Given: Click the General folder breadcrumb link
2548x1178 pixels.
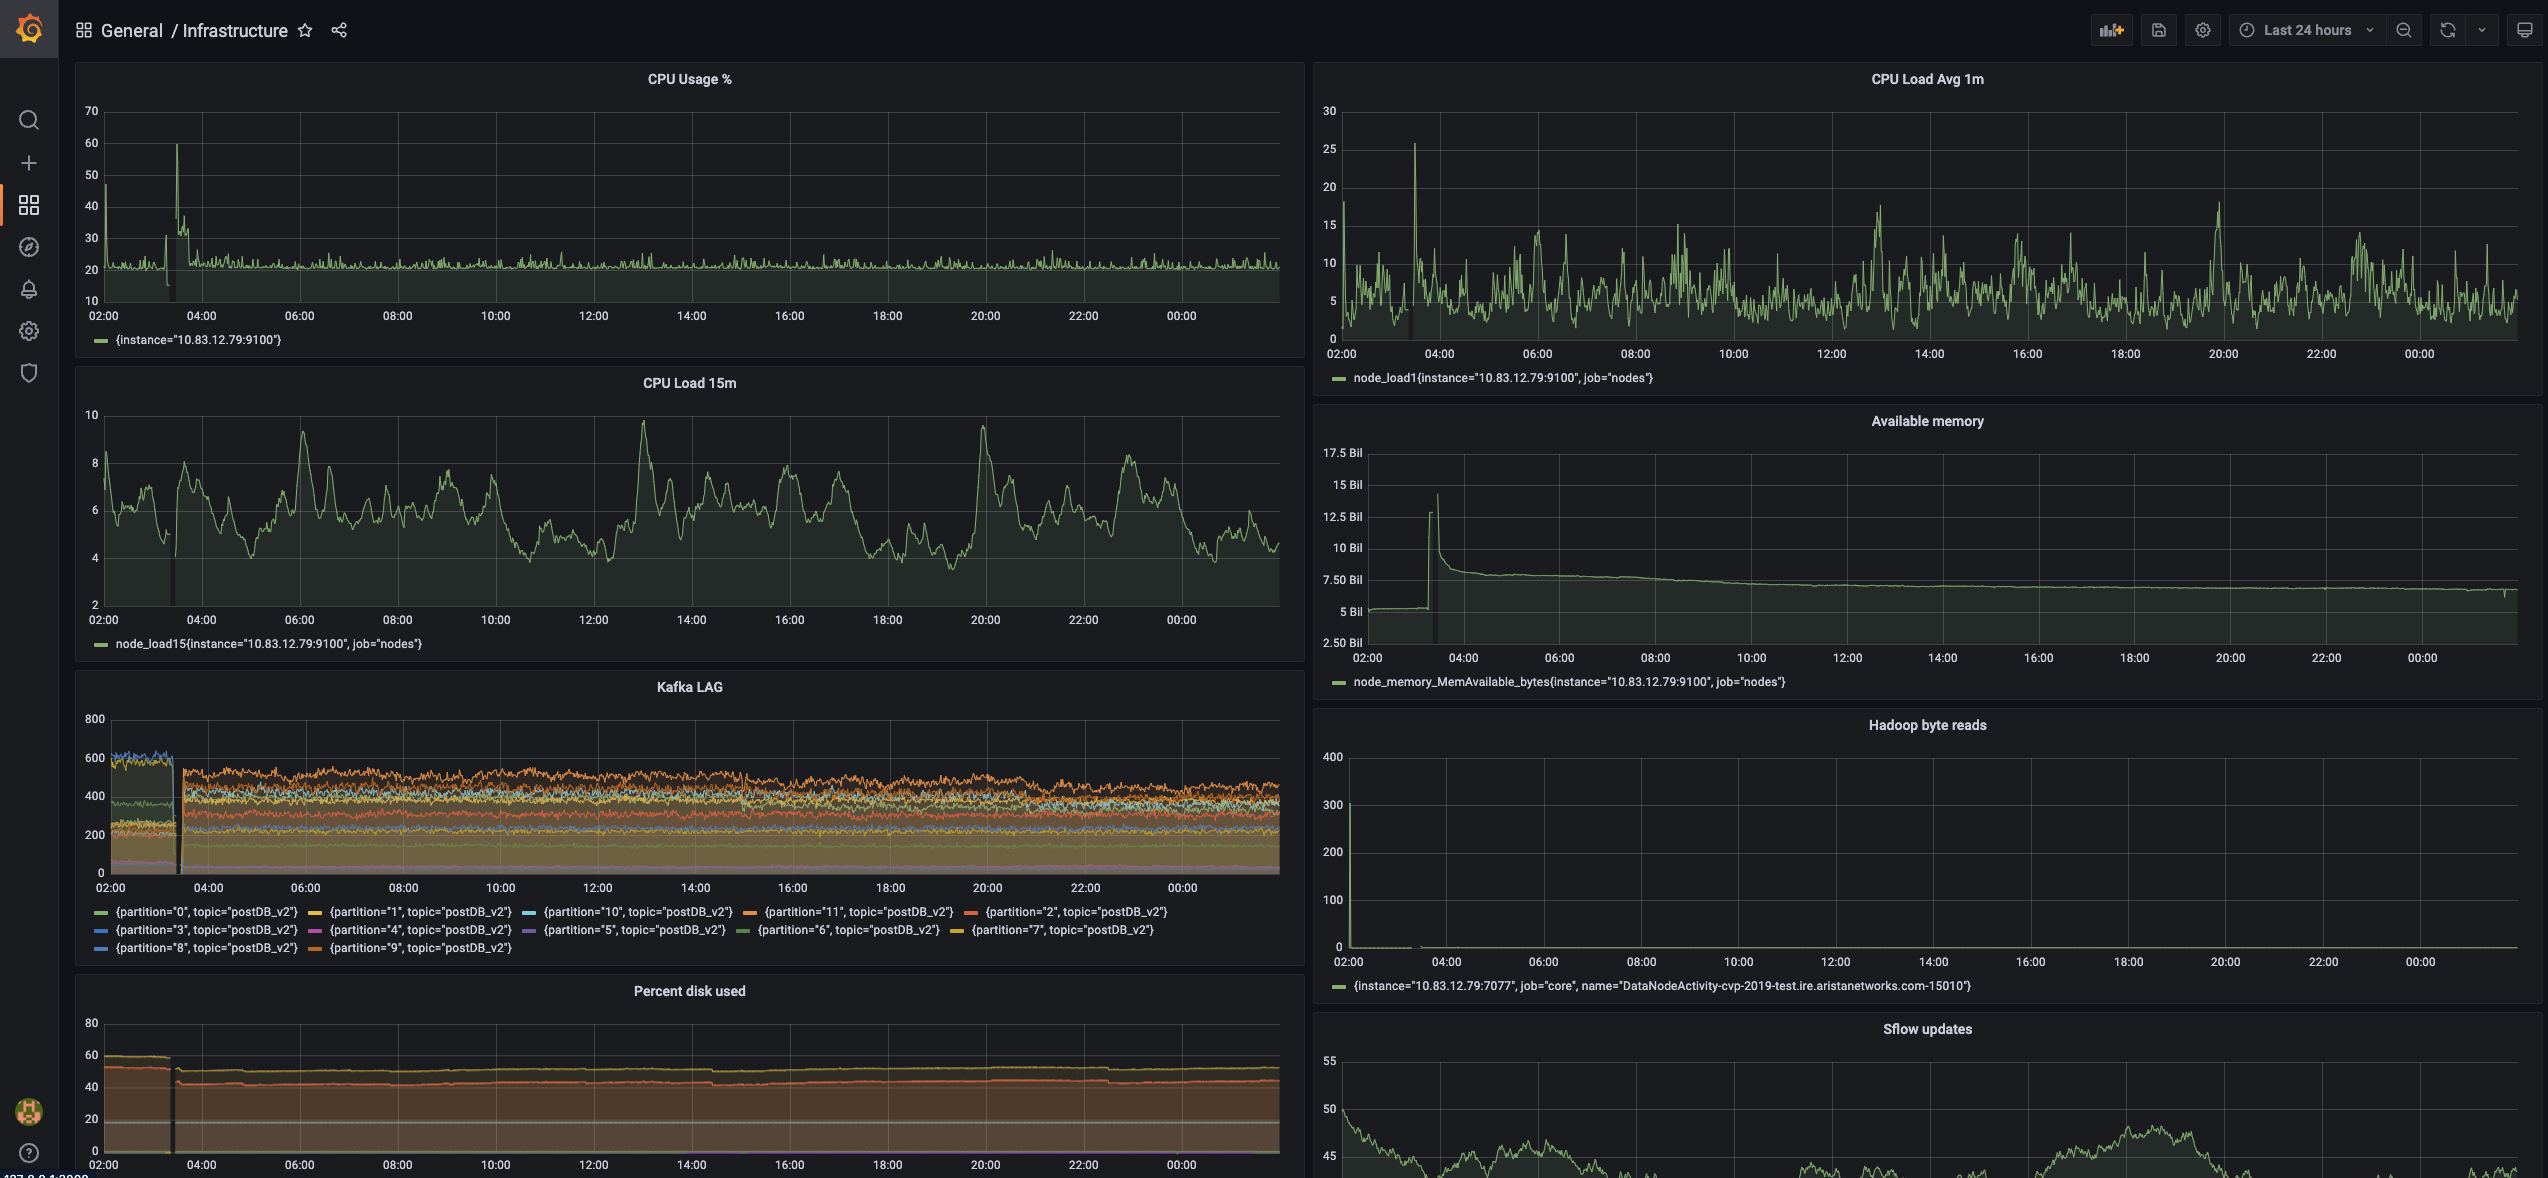Looking at the screenshot, I should 131,31.
